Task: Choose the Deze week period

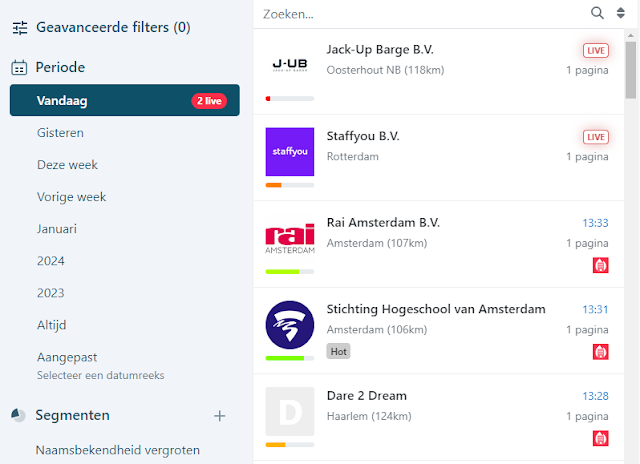Action: tap(67, 164)
